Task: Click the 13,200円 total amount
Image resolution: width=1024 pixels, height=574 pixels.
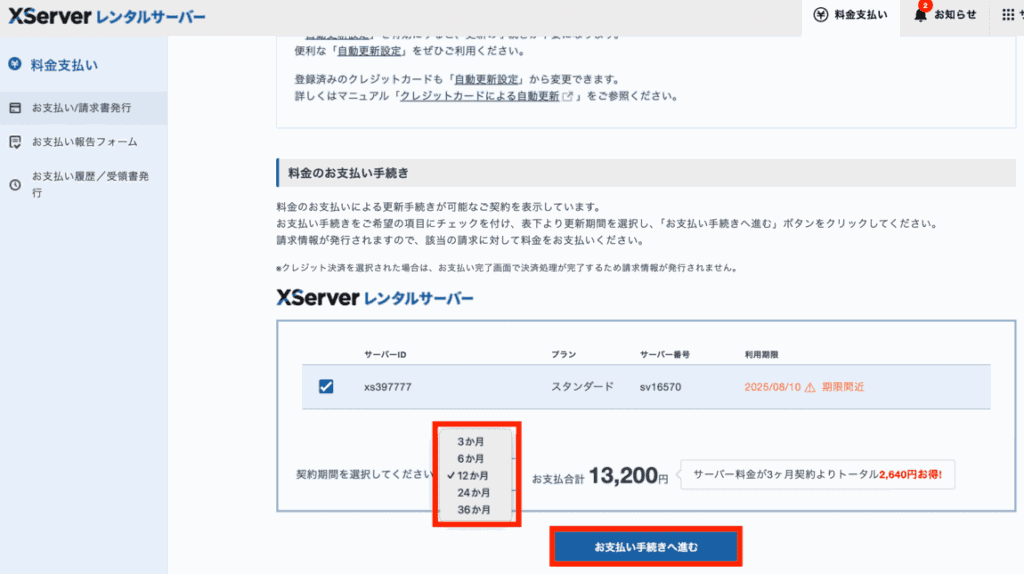Action: [x=628, y=475]
